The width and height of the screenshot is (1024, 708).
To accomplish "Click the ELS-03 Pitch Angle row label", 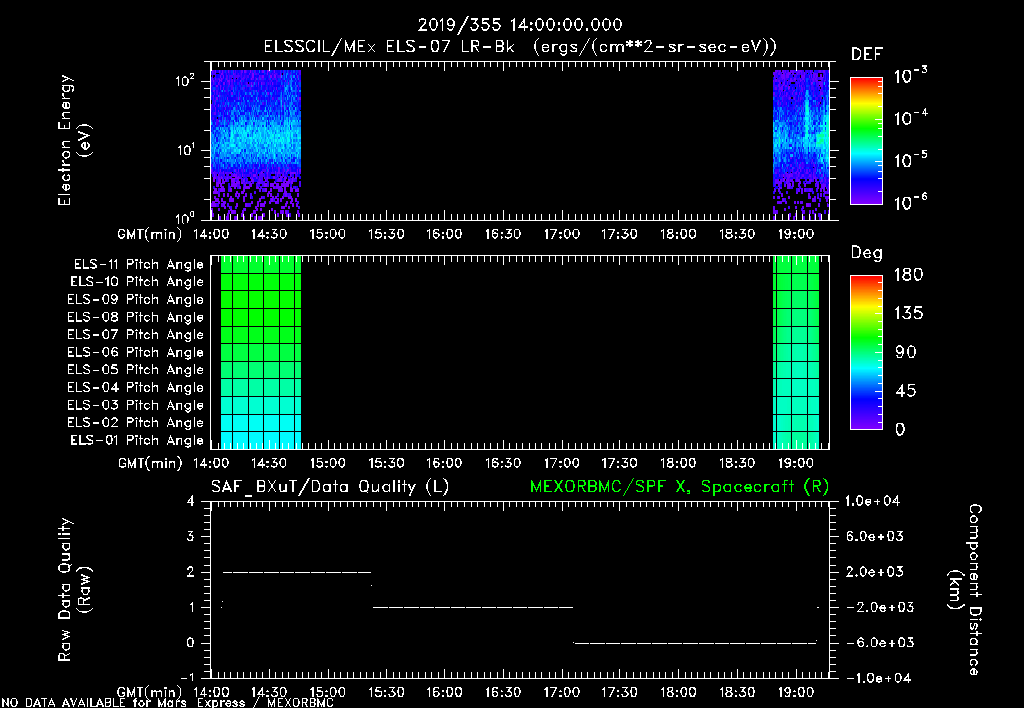I will pos(136,406).
